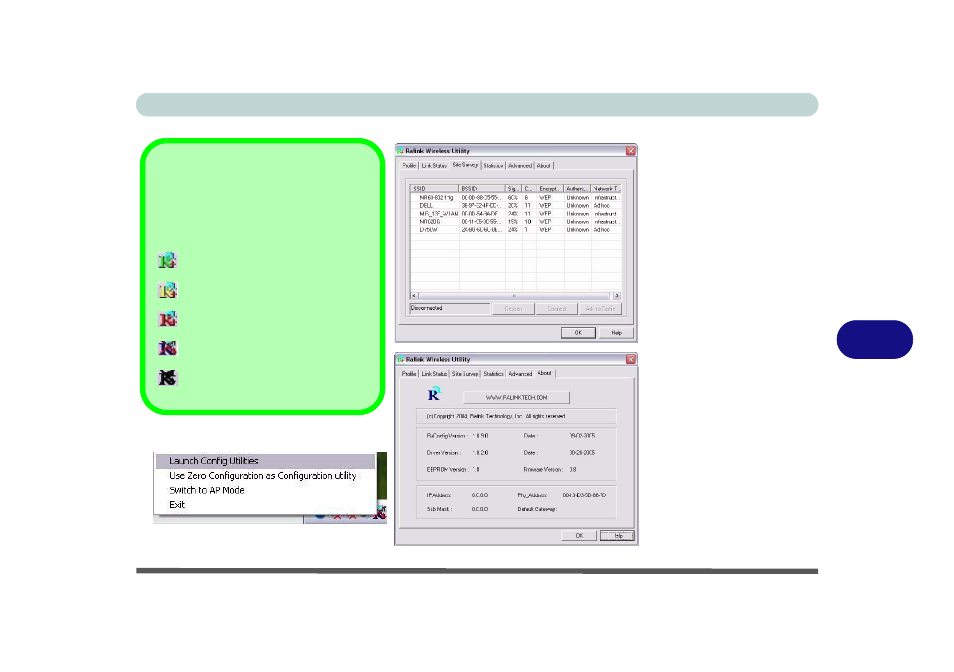Select the fifth network in the SSID list
This screenshot has height=672, width=954.
tap(516, 230)
